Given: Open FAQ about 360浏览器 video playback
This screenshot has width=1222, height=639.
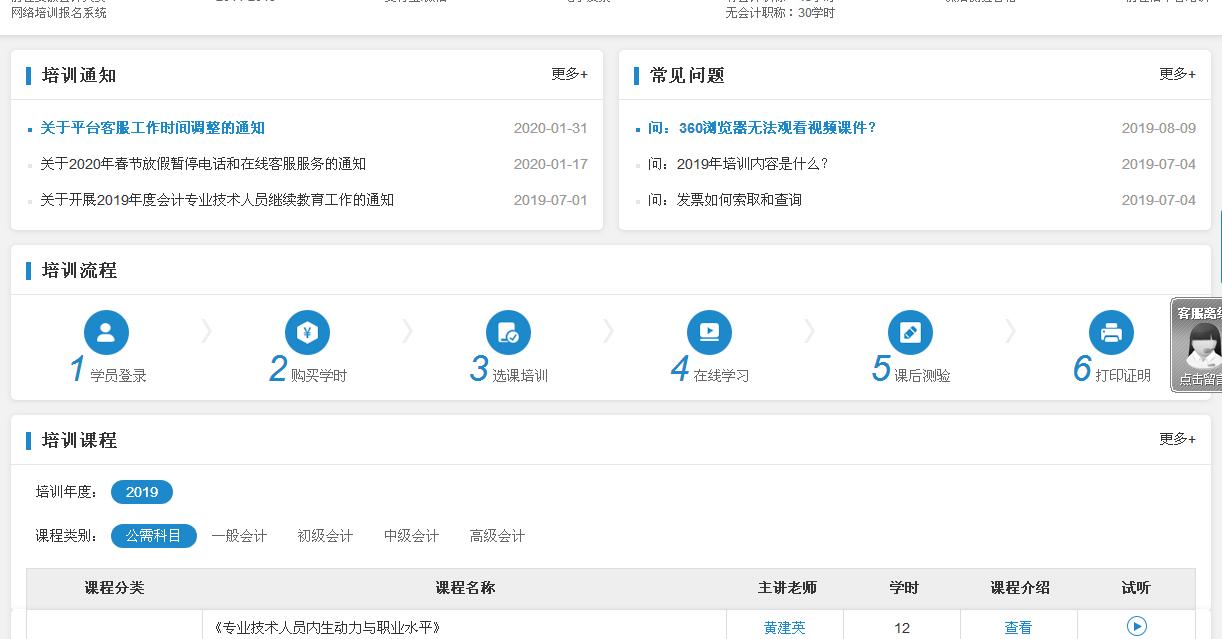Looking at the screenshot, I should [x=761, y=128].
